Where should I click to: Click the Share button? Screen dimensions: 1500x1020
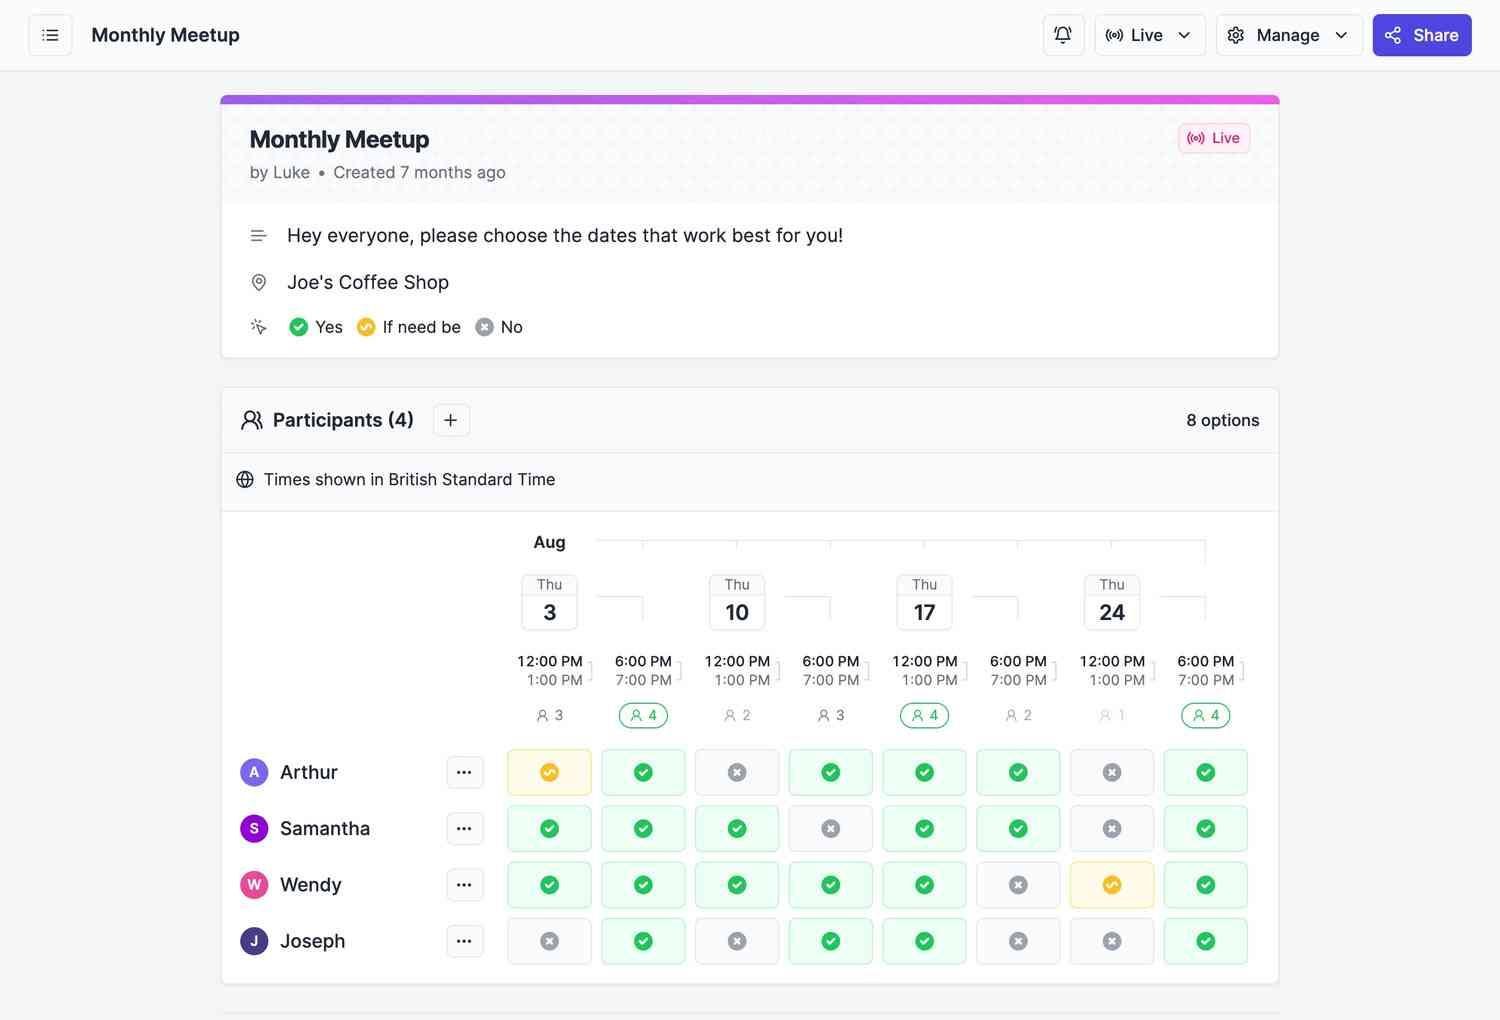[x=1421, y=35]
